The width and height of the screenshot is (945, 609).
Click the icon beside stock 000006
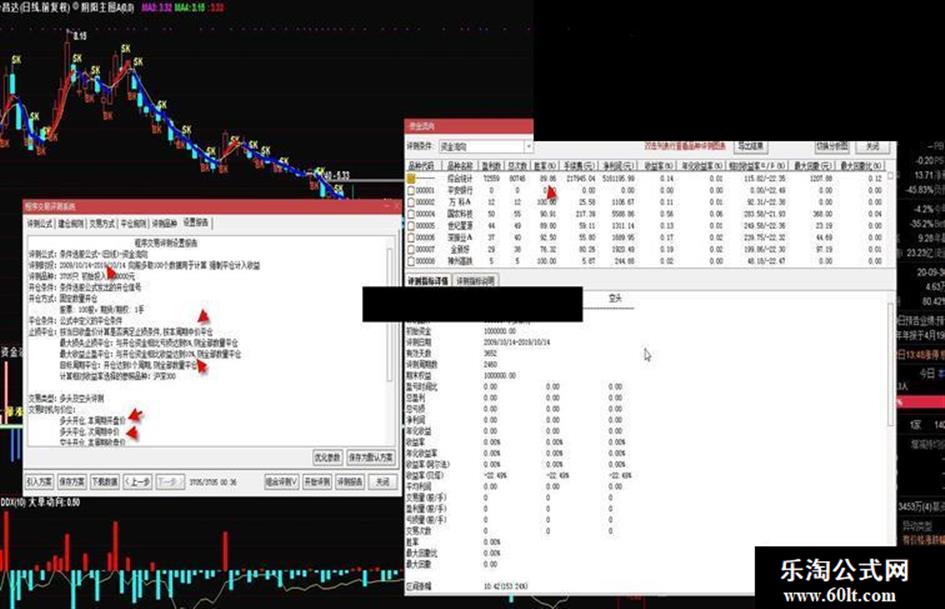[x=411, y=238]
